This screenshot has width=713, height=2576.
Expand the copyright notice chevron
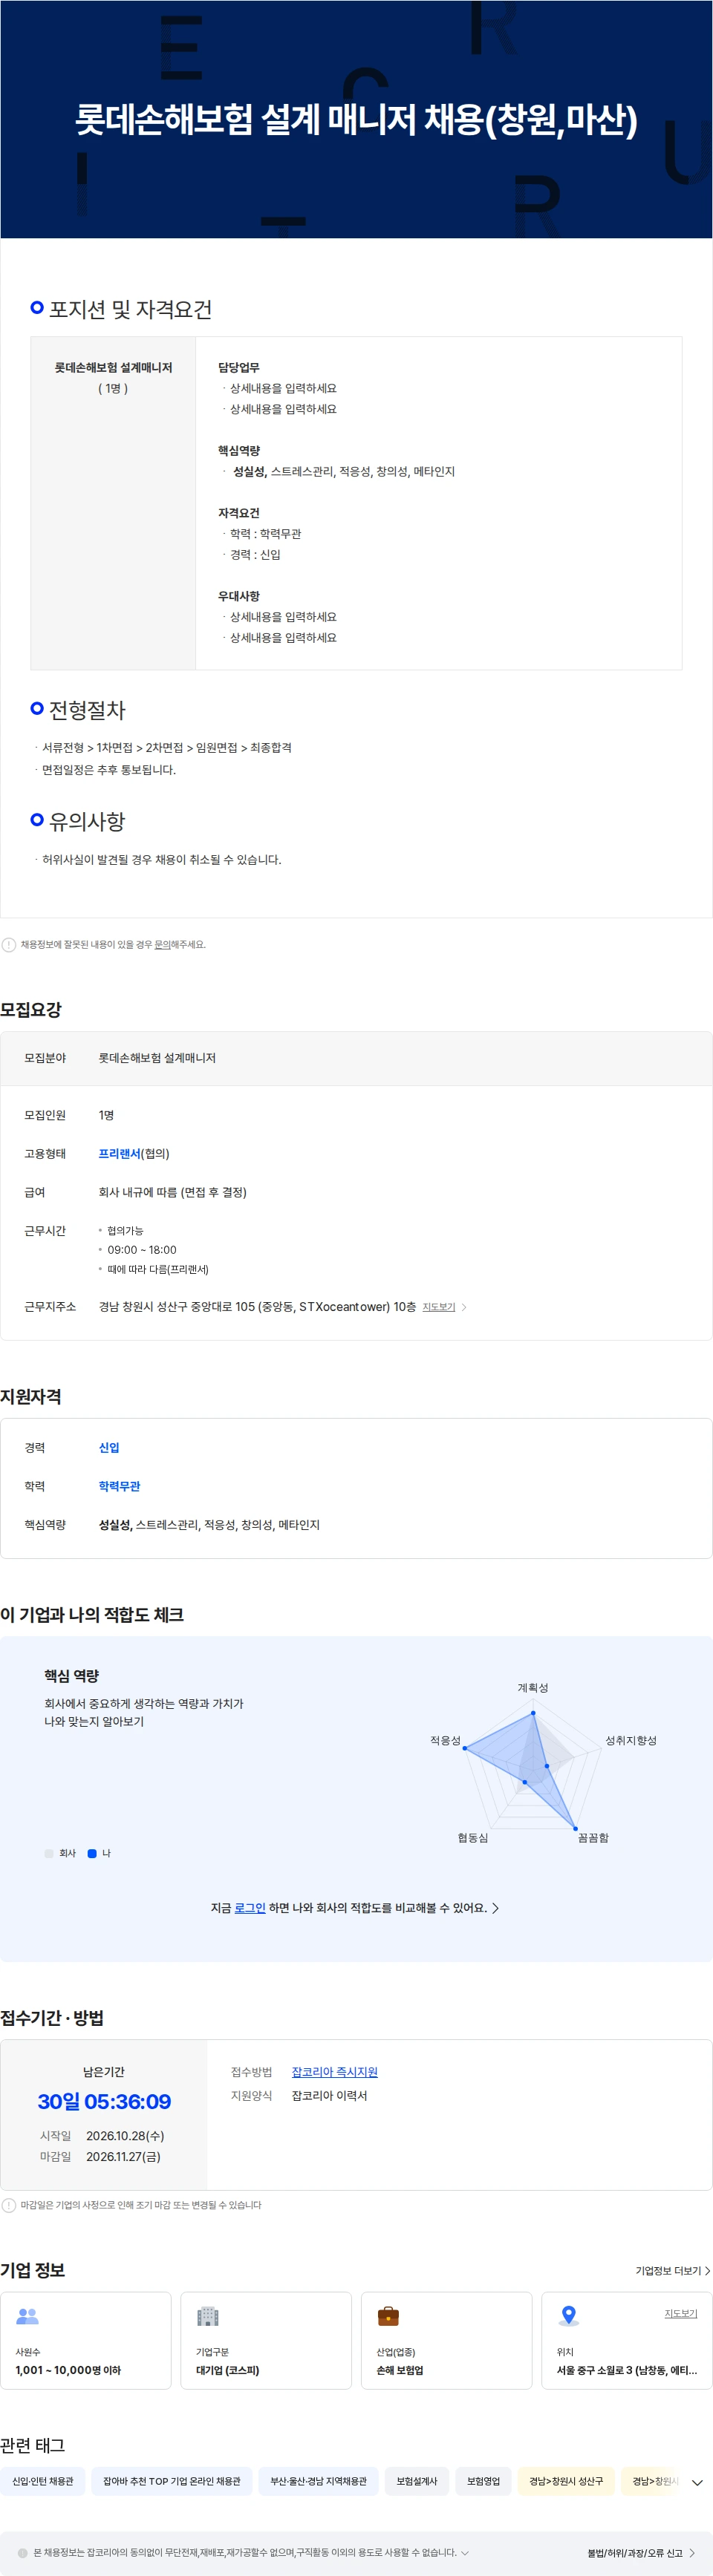465,2552
